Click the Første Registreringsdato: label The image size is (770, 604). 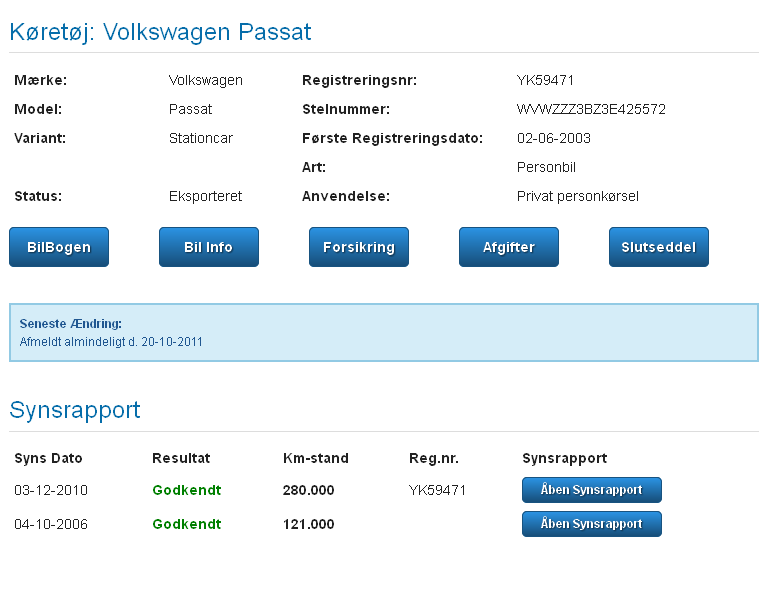click(392, 138)
